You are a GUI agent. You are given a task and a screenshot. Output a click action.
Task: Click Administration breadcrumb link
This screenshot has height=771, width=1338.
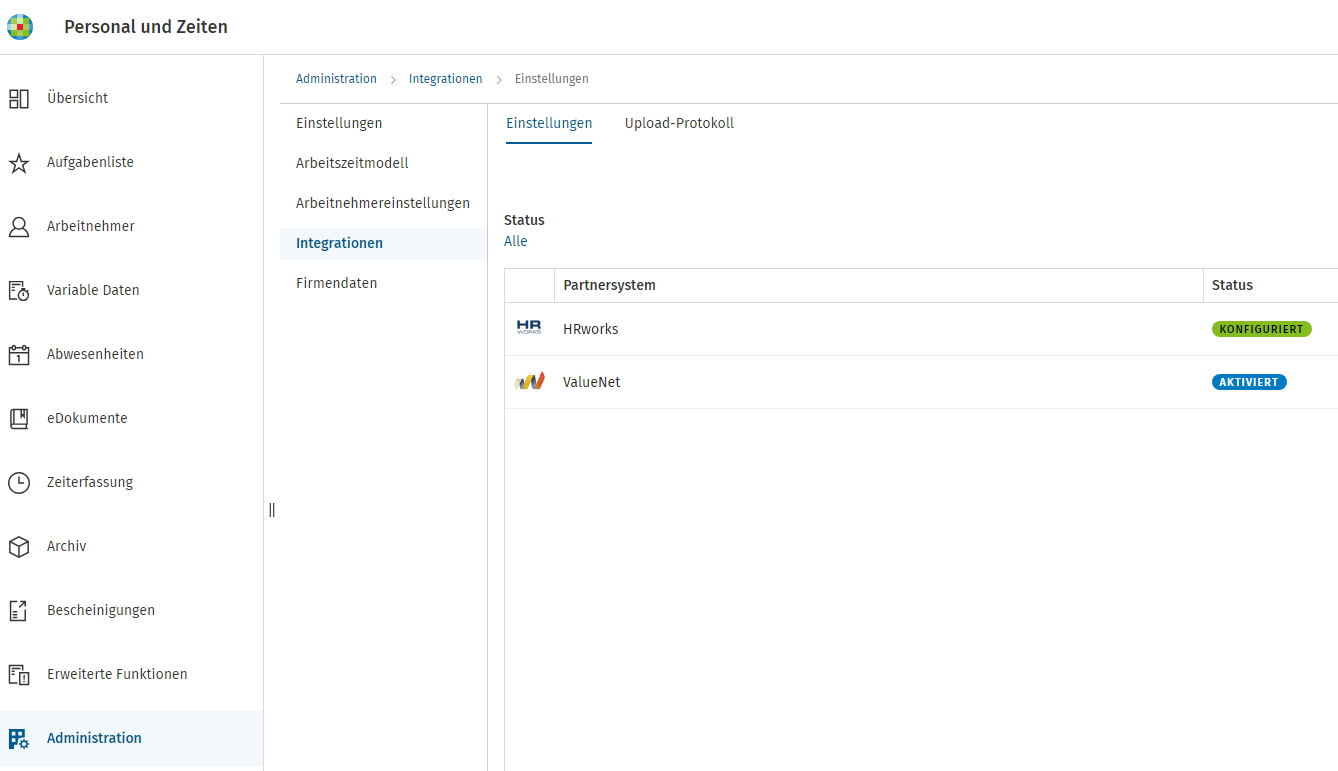coord(336,79)
